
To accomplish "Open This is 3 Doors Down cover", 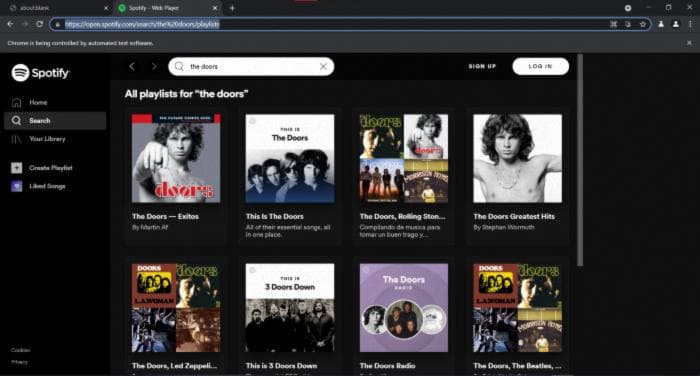I will point(290,308).
